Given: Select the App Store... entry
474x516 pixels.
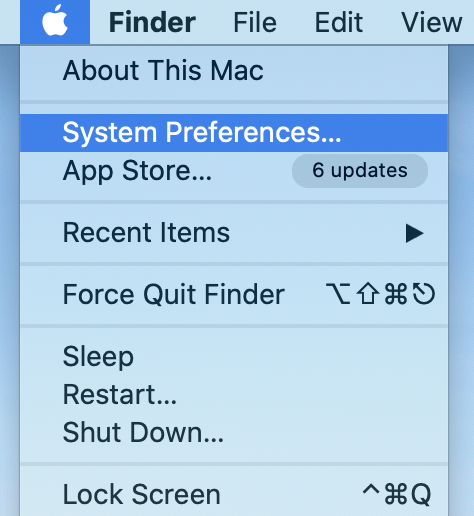Looking at the screenshot, I should pyautogui.click(x=234, y=171).
